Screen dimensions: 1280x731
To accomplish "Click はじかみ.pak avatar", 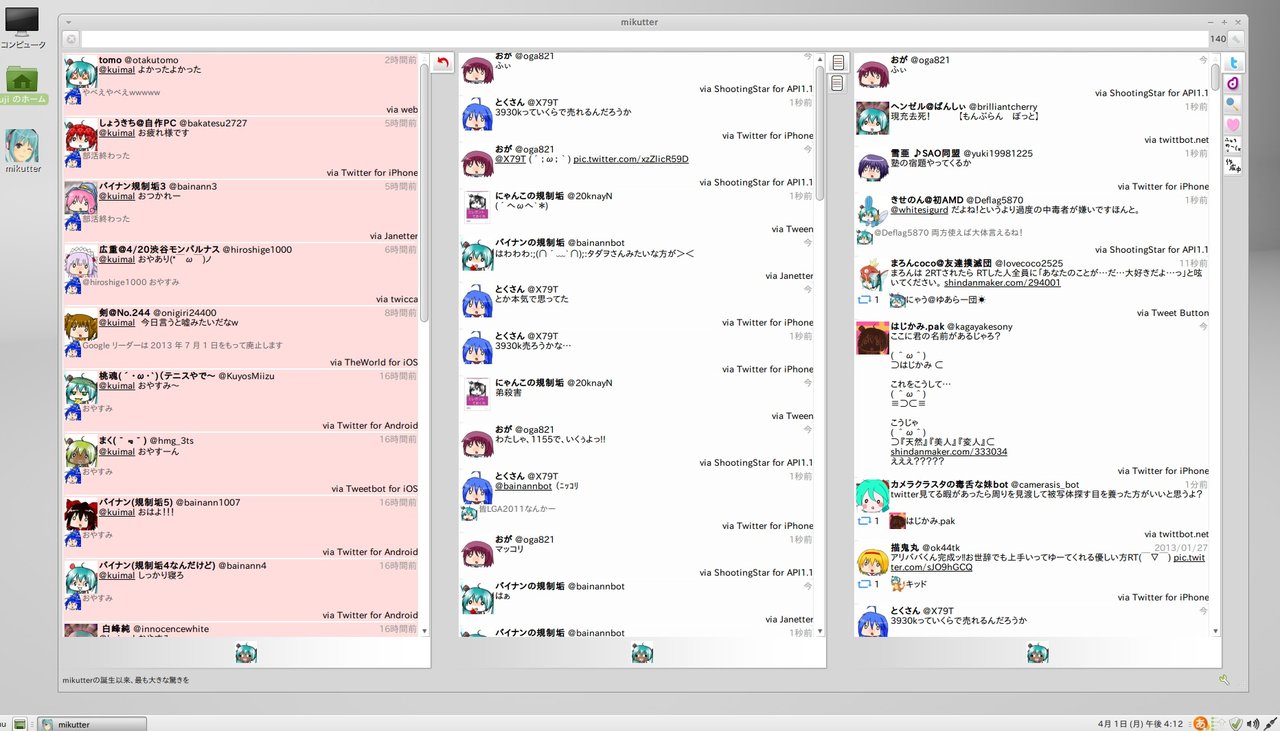I will [873, 338].
